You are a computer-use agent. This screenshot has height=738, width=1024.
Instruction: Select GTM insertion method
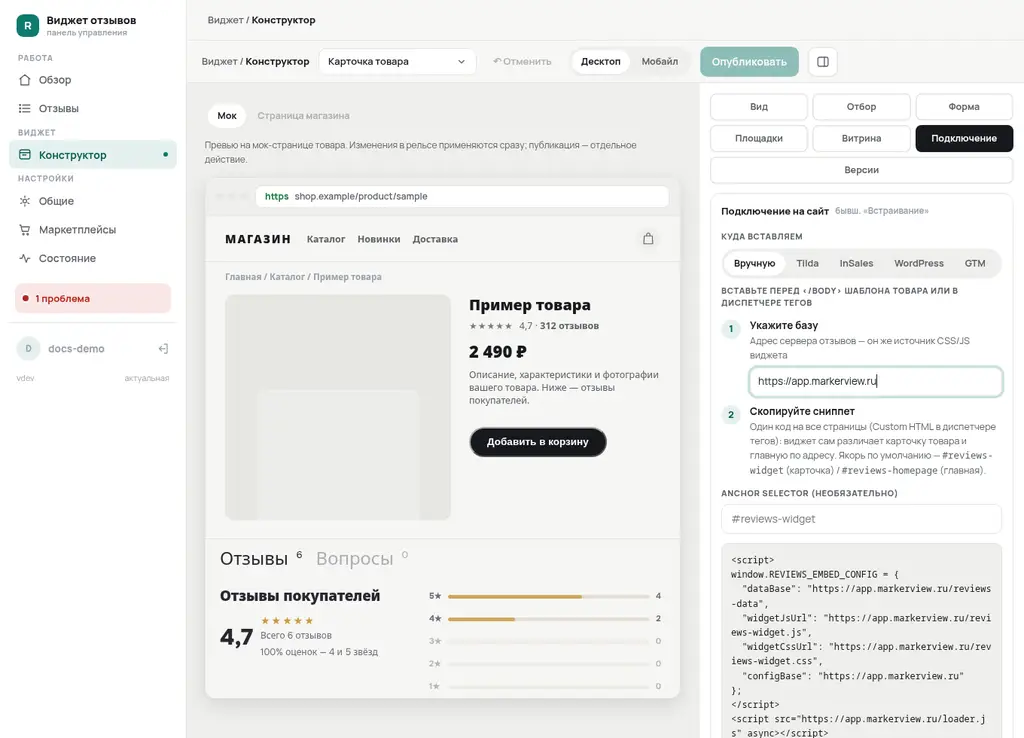(975, 263)
